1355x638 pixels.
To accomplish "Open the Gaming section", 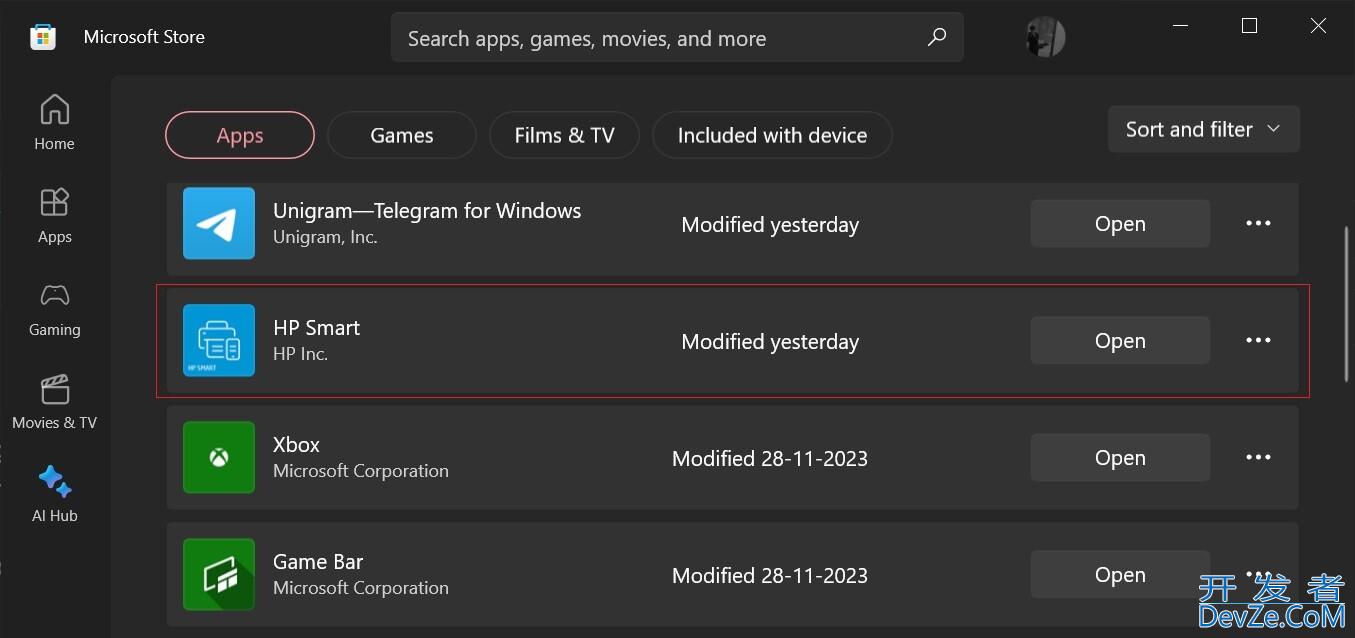I will click(x=54, y=308).
